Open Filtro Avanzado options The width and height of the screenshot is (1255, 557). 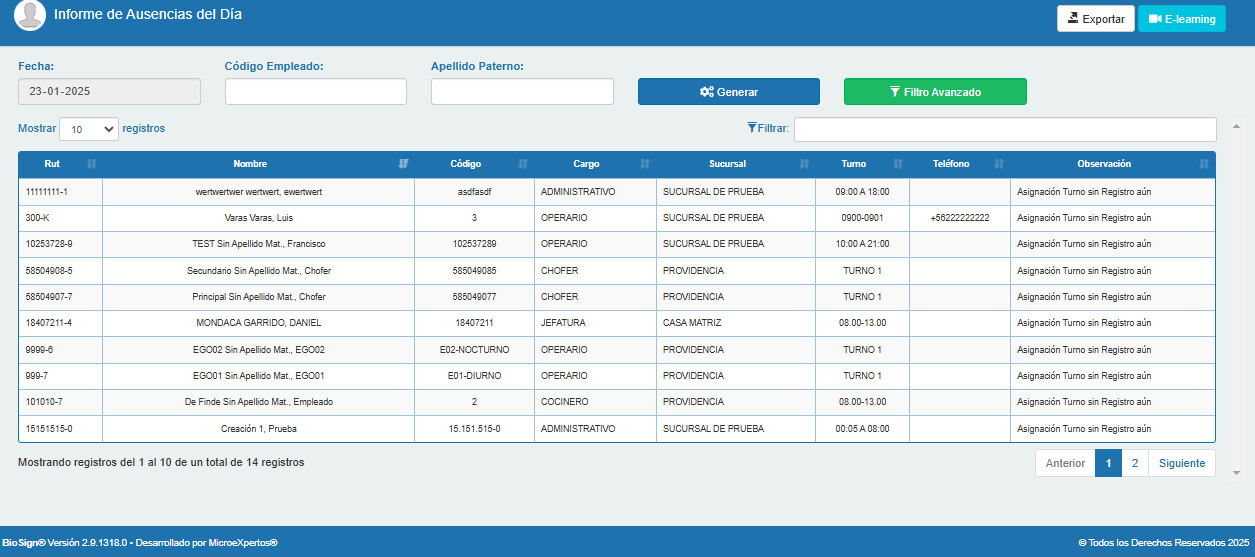coord(935,92)
